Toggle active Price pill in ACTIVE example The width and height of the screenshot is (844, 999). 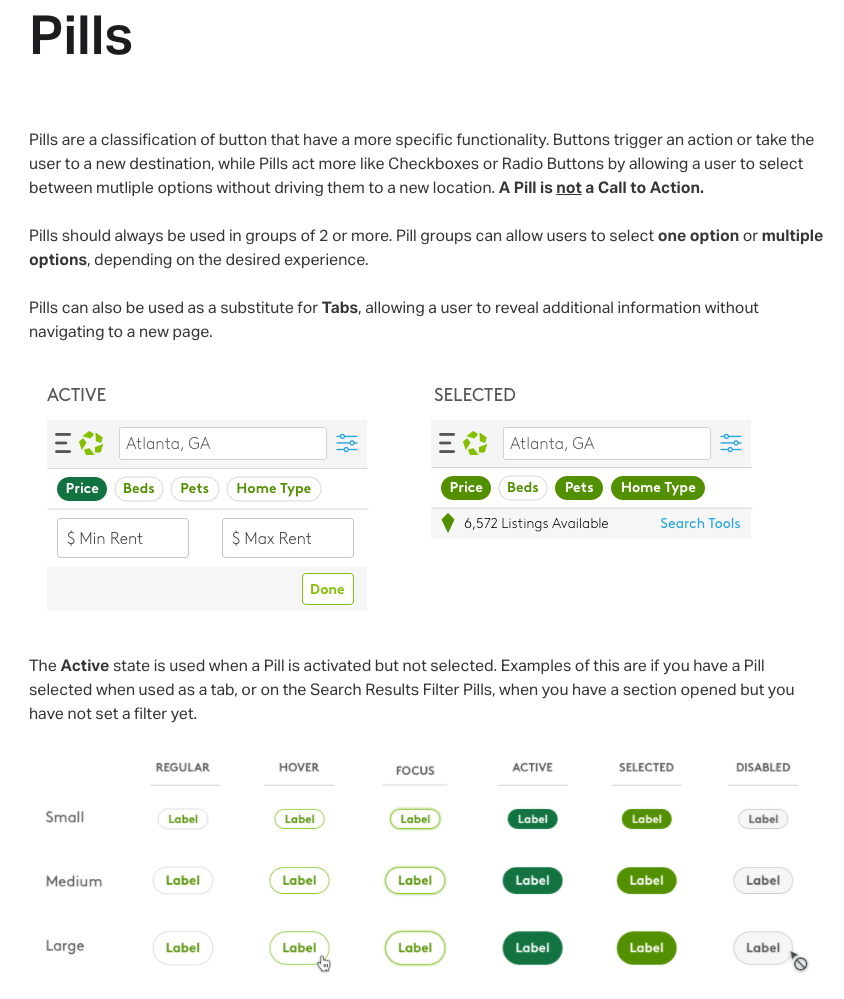click(82, 489)
